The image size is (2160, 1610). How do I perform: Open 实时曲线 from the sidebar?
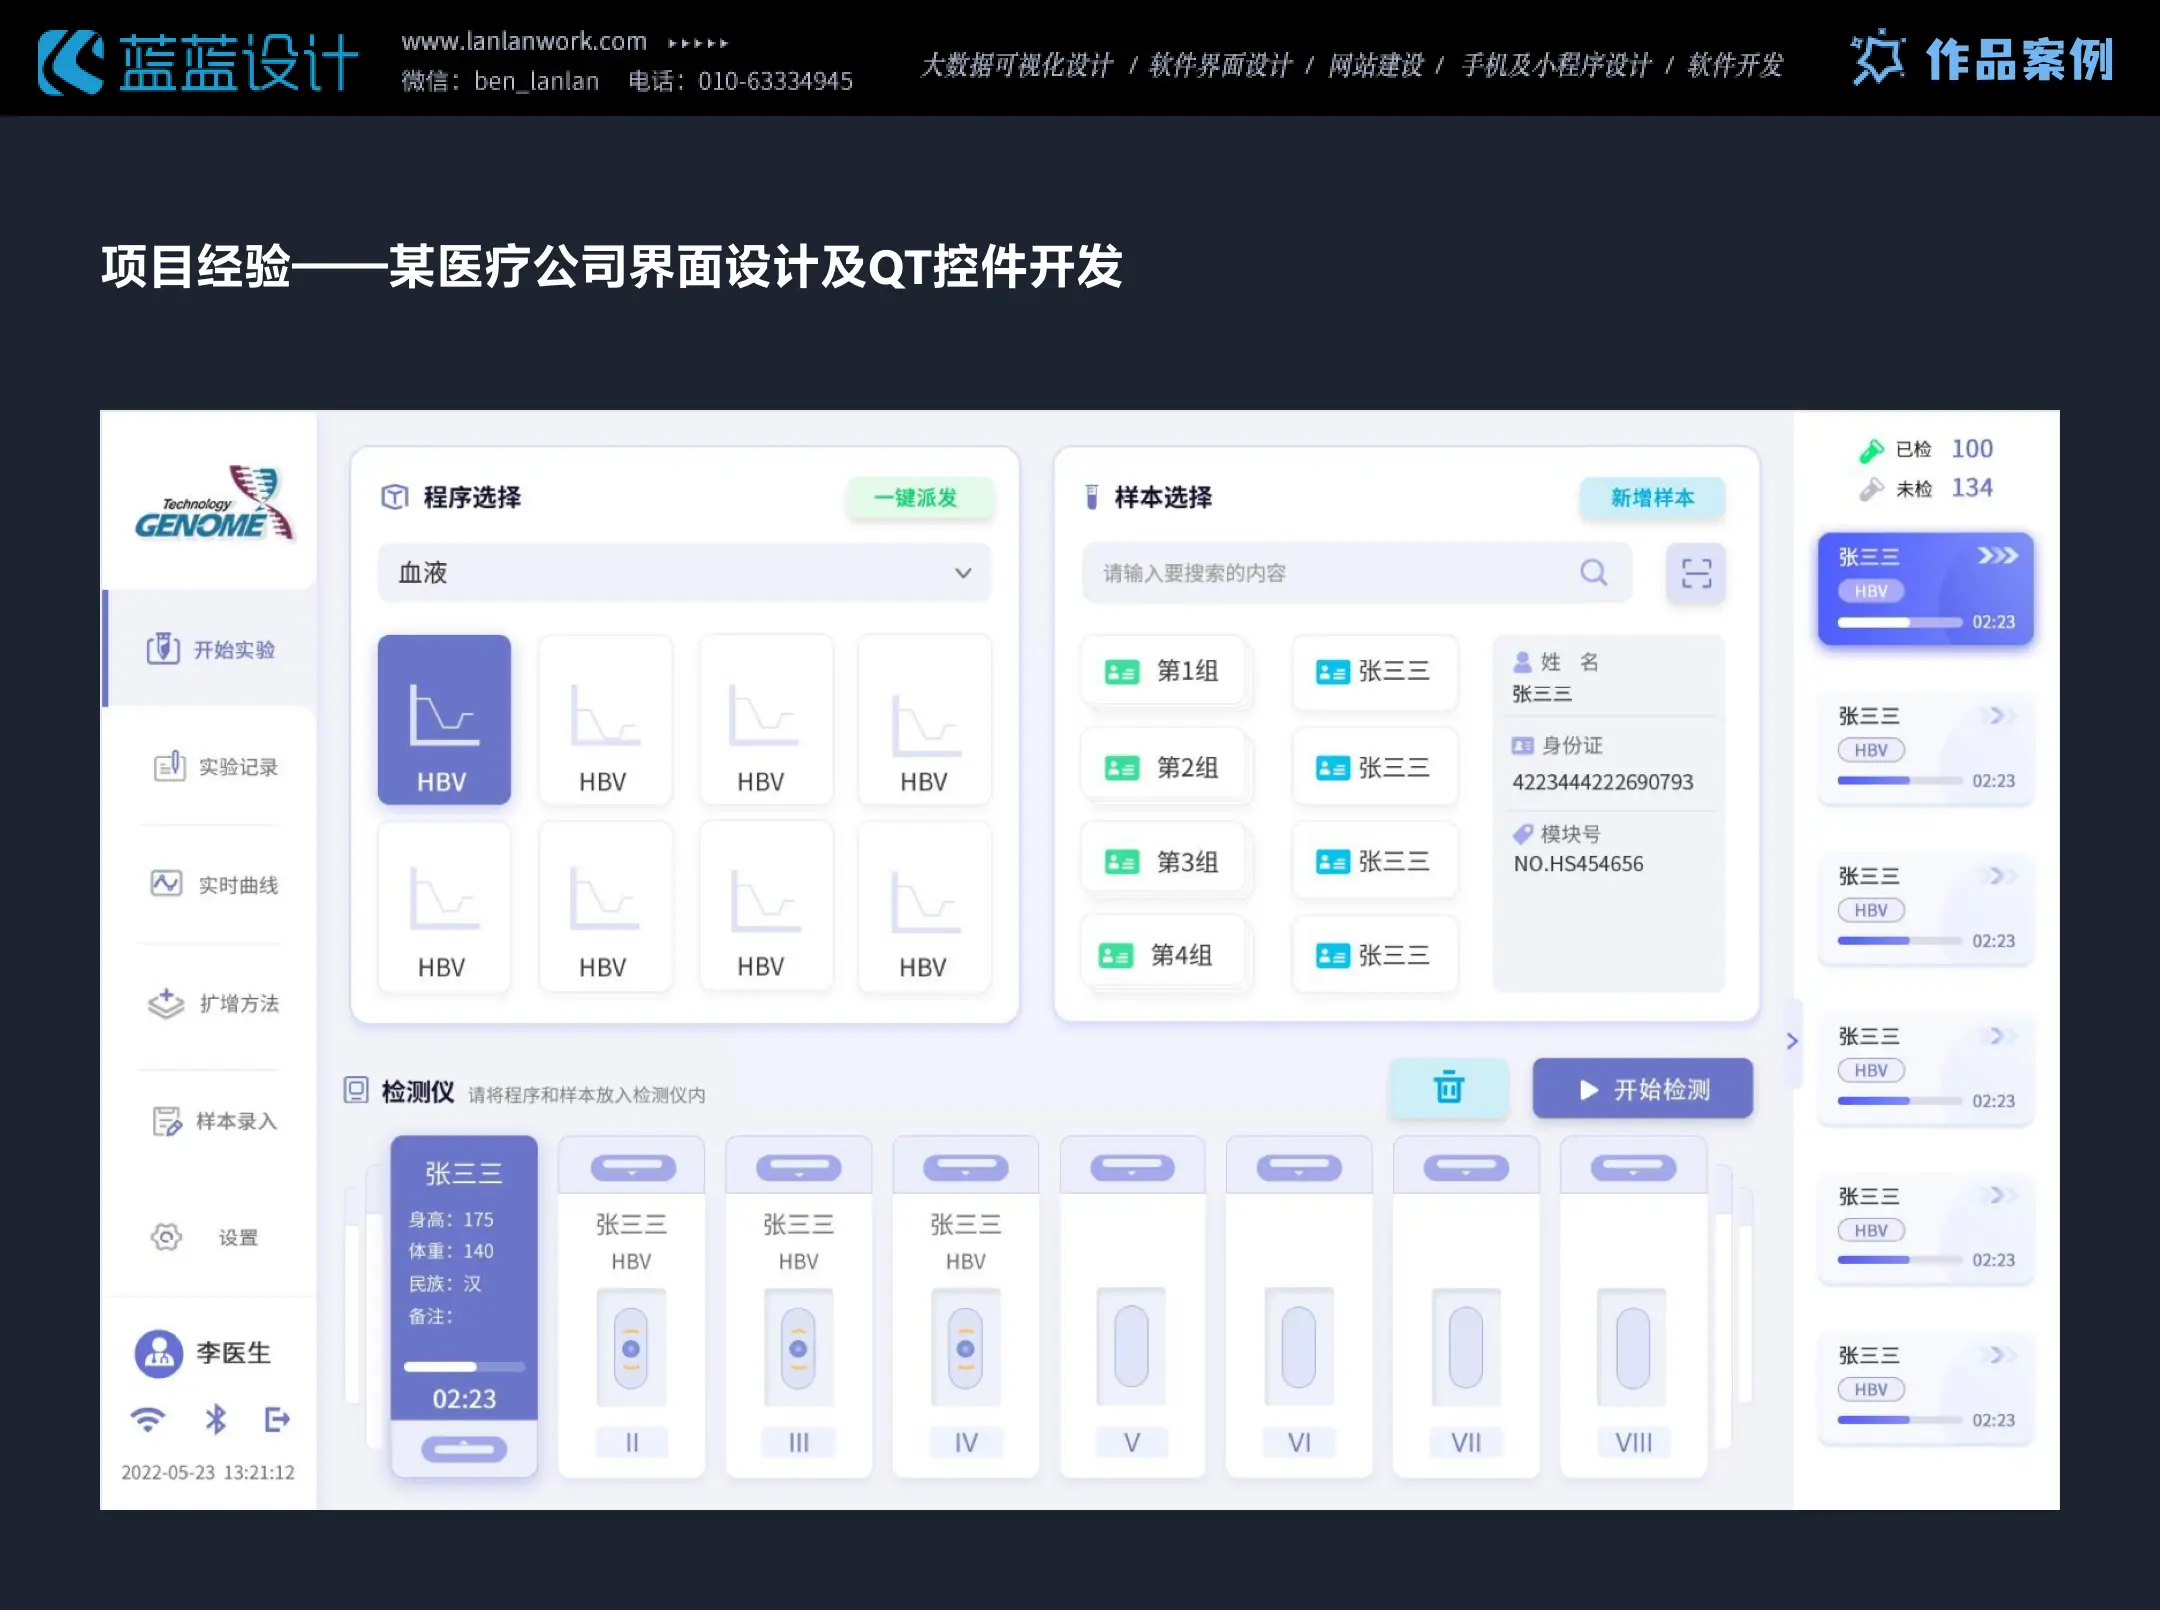point(166,884)
